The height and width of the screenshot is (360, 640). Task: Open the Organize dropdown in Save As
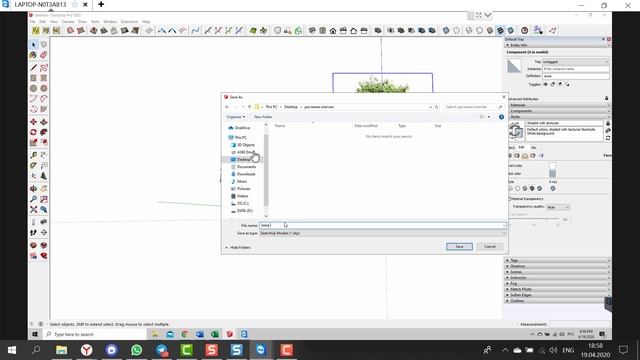pos(236,117)
